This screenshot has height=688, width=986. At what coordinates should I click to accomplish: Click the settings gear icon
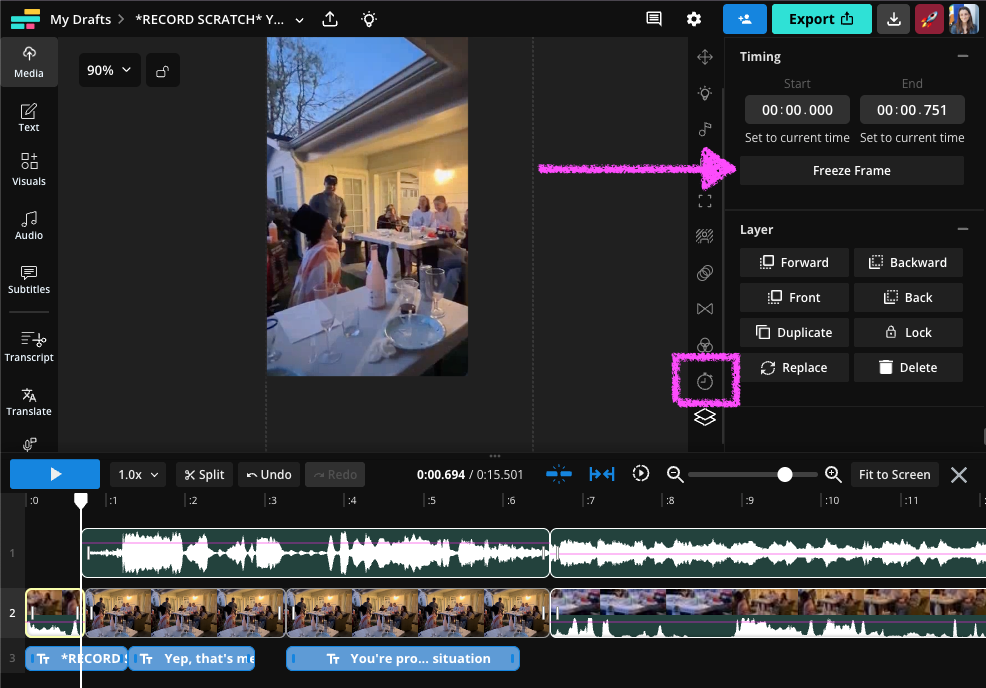coord(694,19)
